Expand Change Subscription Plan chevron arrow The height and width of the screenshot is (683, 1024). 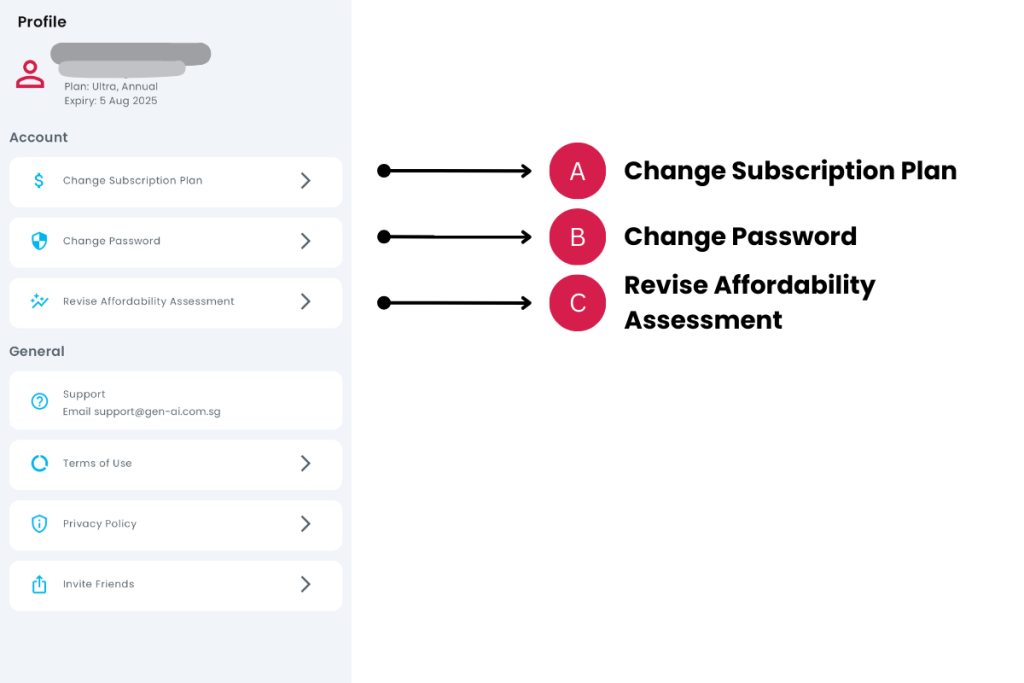(306, 181)
